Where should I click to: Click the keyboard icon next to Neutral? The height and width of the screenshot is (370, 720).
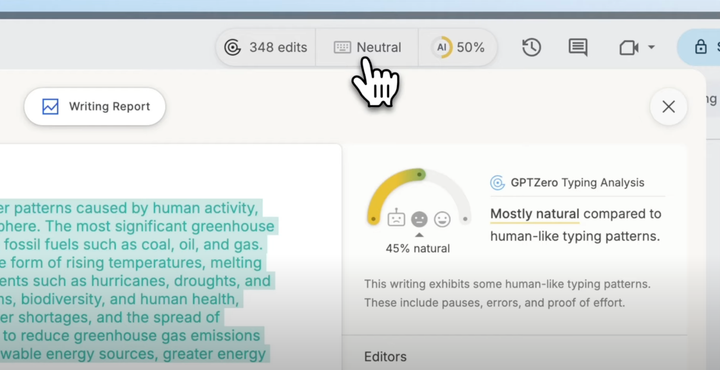(x=342, y=47)
